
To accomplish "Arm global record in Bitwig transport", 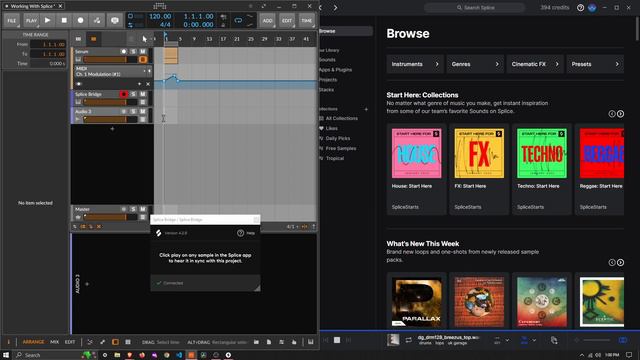I will point(80,20).
